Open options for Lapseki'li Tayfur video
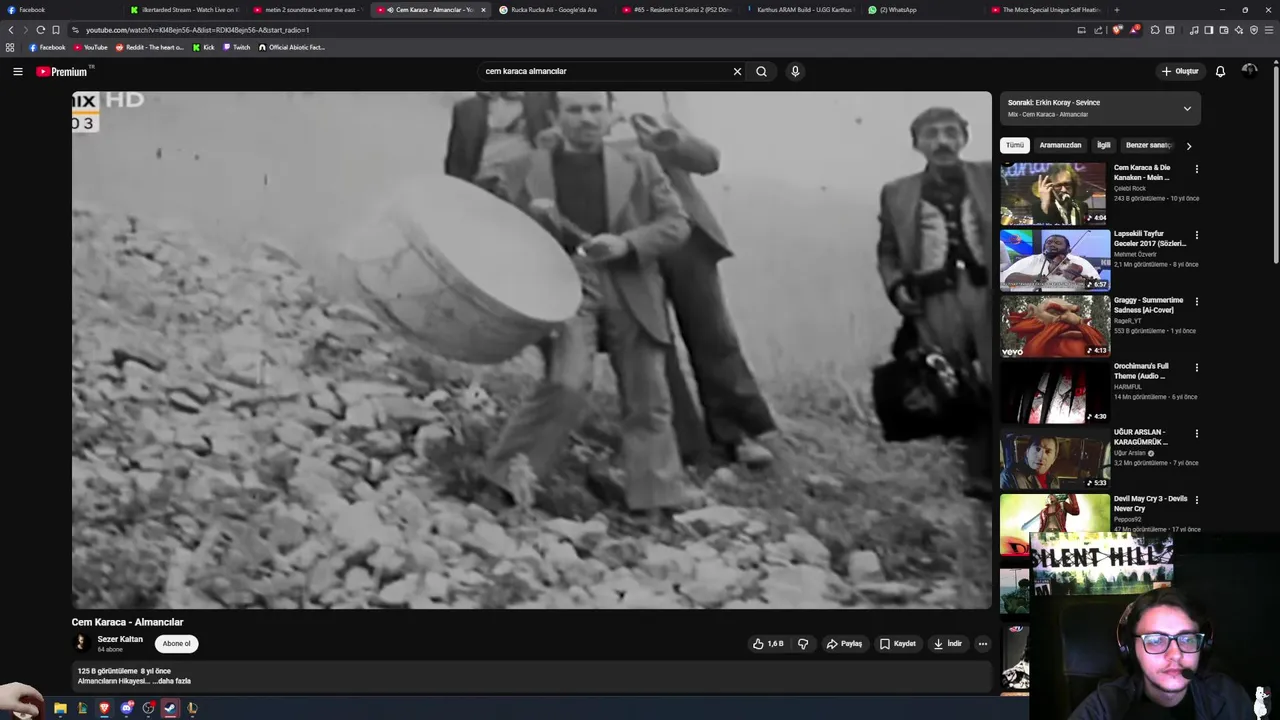This screenshot has width=1280, height=720. [1196, 235]
